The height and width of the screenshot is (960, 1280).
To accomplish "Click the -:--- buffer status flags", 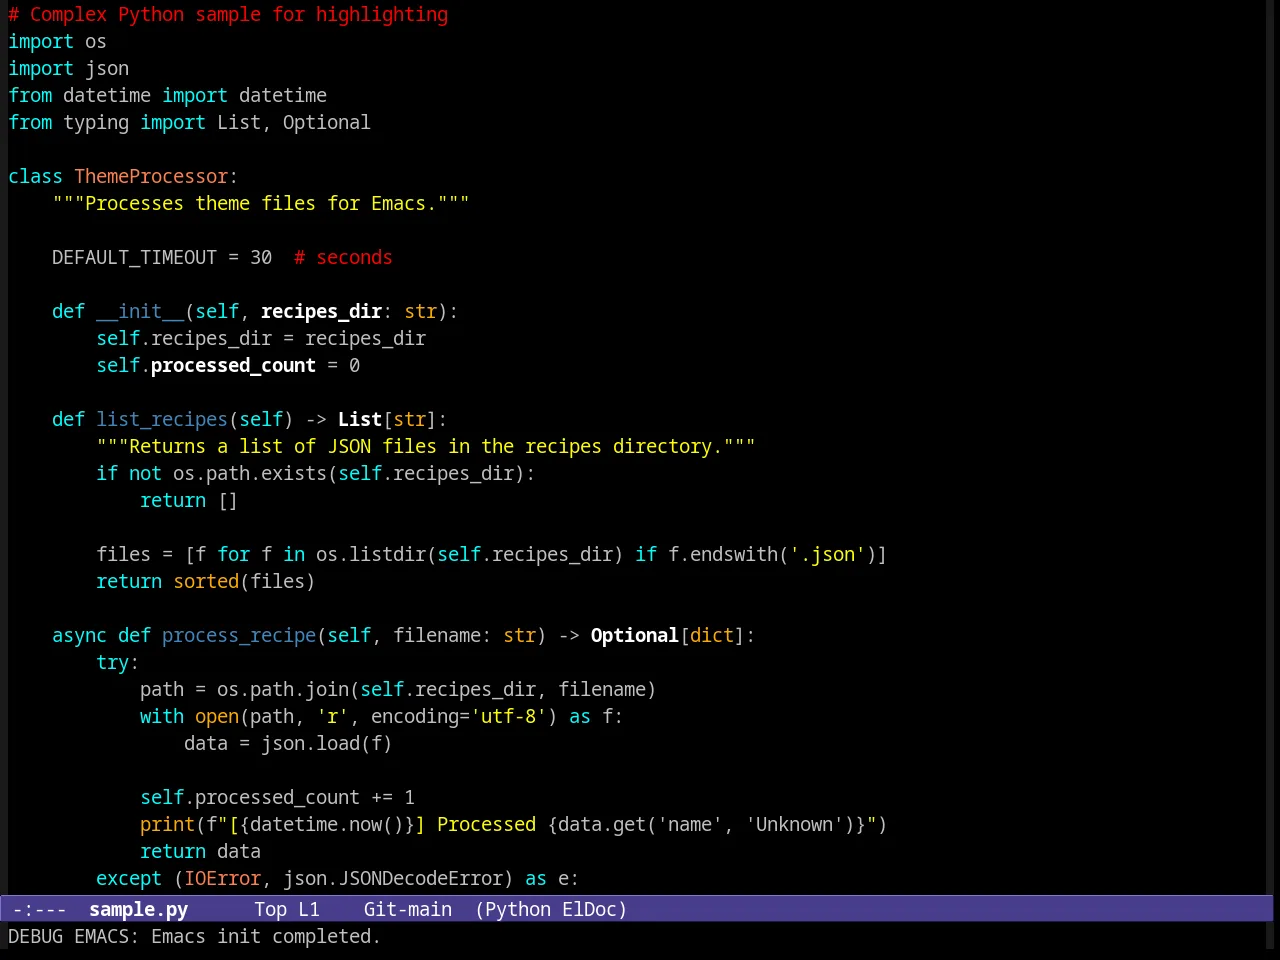I will tap(40, 909).
